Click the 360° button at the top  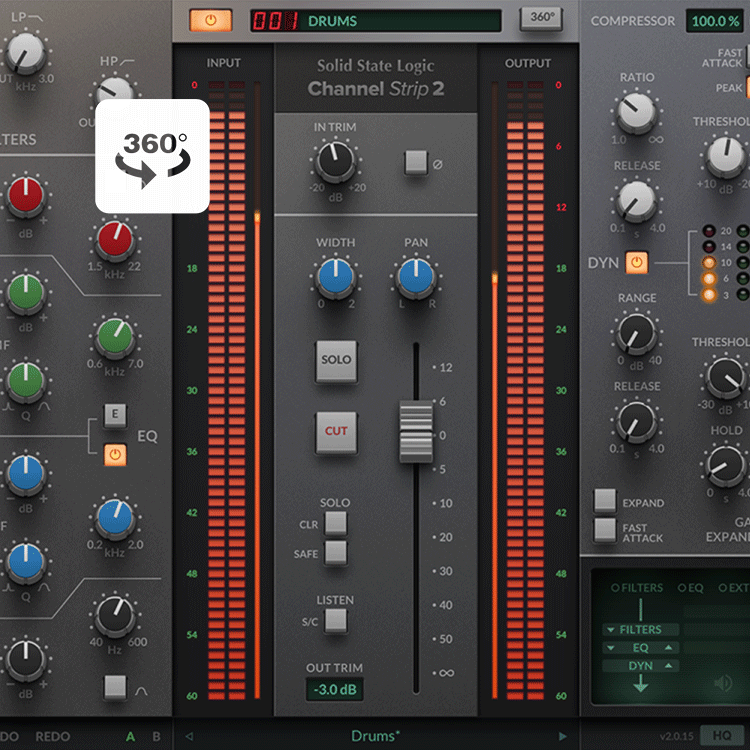tap(541, 18)
